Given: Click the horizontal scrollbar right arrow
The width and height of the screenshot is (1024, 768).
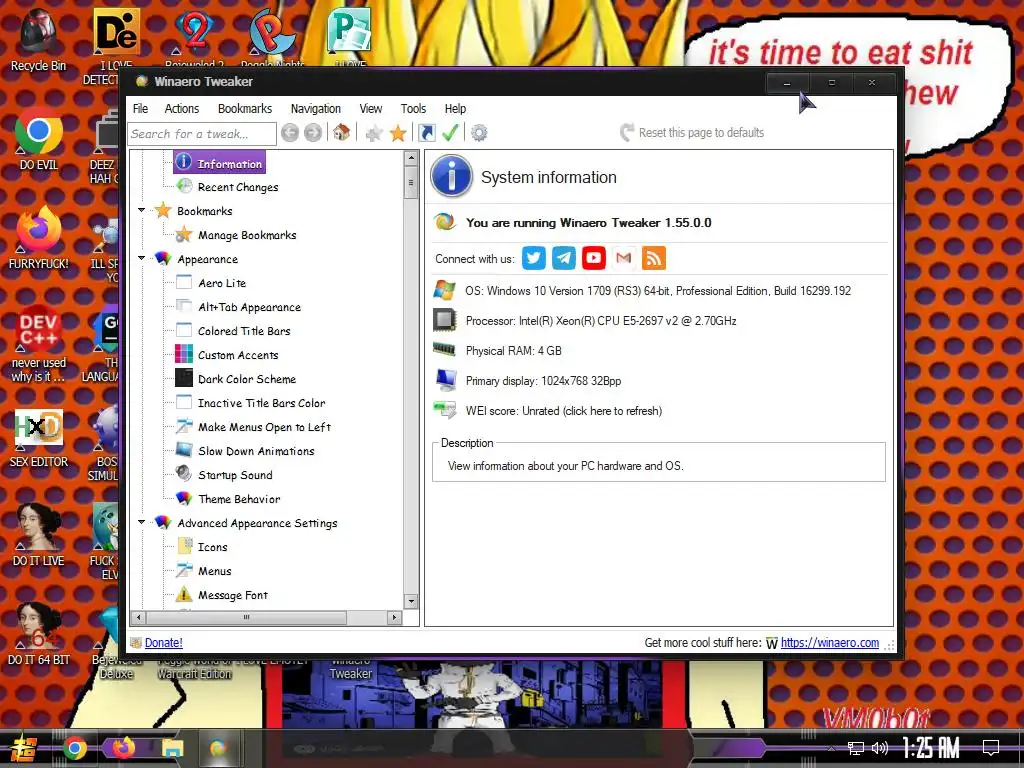Looking at the screenshot, I should 394,617.
